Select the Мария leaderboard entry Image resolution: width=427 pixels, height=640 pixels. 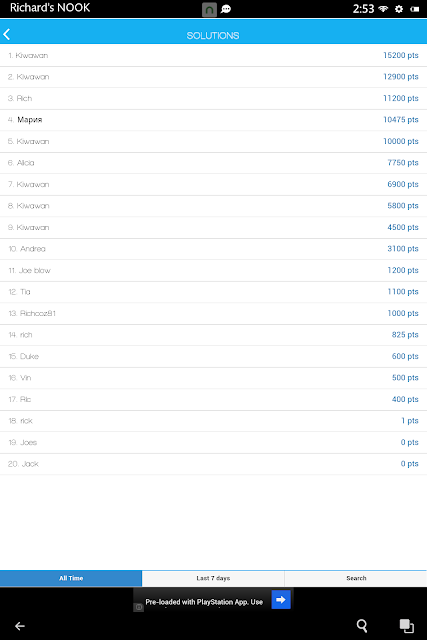tap(214, 120)
